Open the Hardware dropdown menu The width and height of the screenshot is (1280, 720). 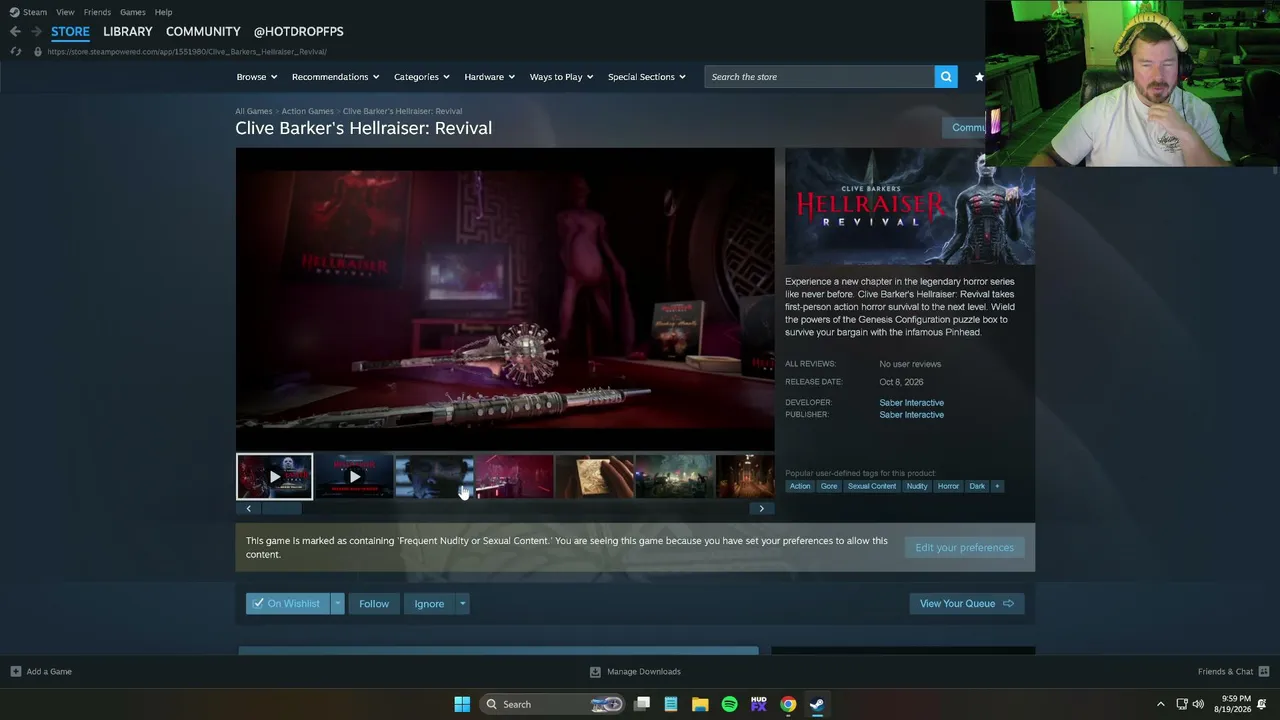[489, 77]
